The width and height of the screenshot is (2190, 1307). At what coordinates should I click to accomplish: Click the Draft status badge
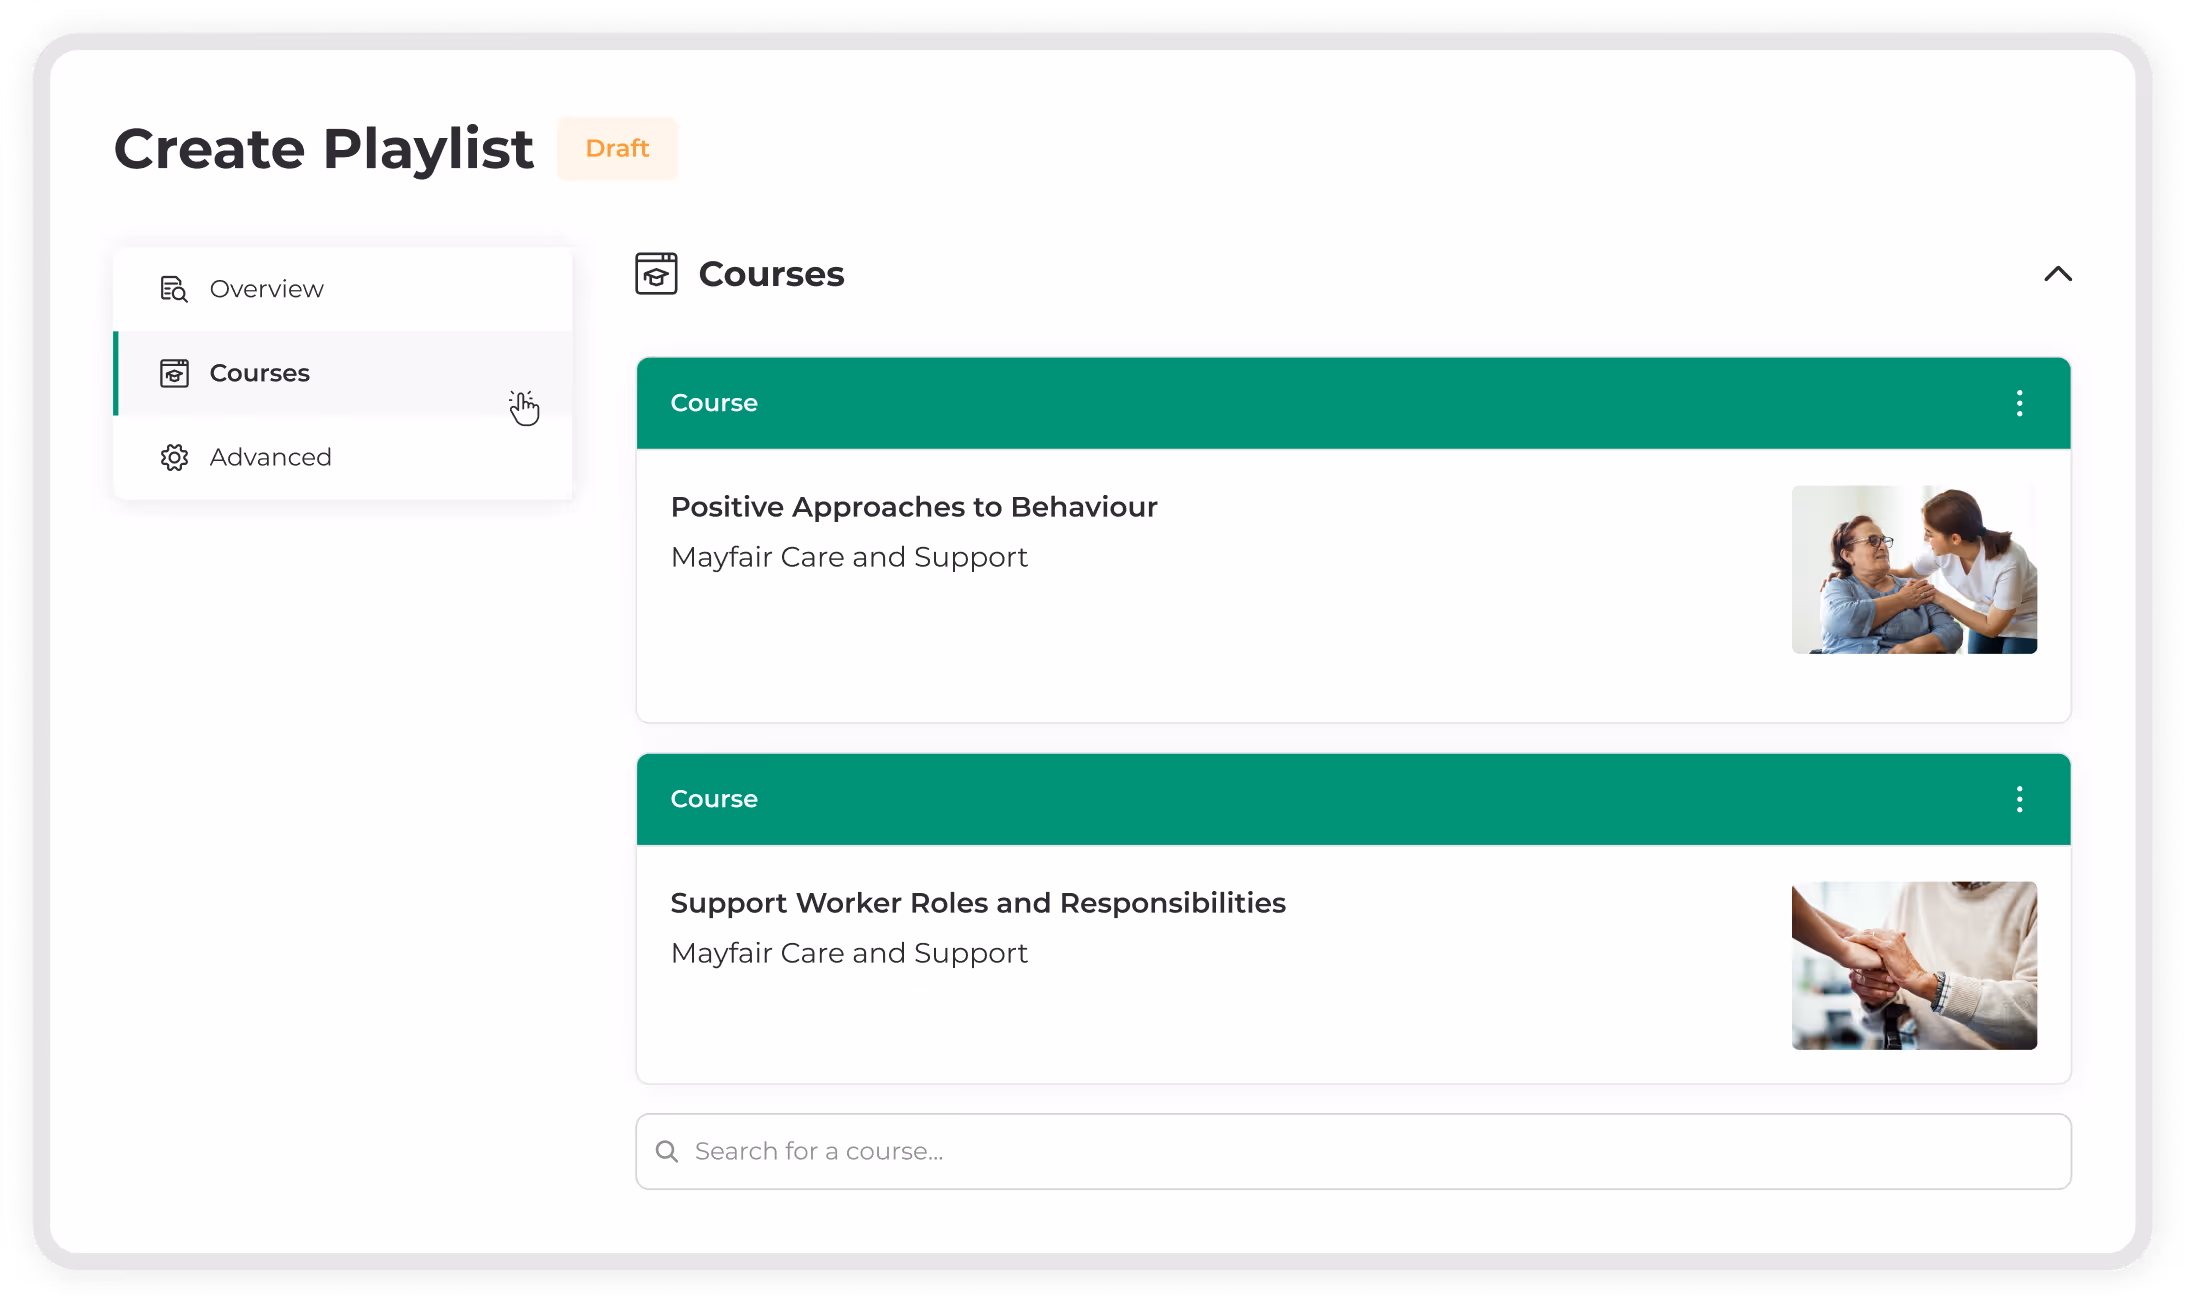click(617, 148)
